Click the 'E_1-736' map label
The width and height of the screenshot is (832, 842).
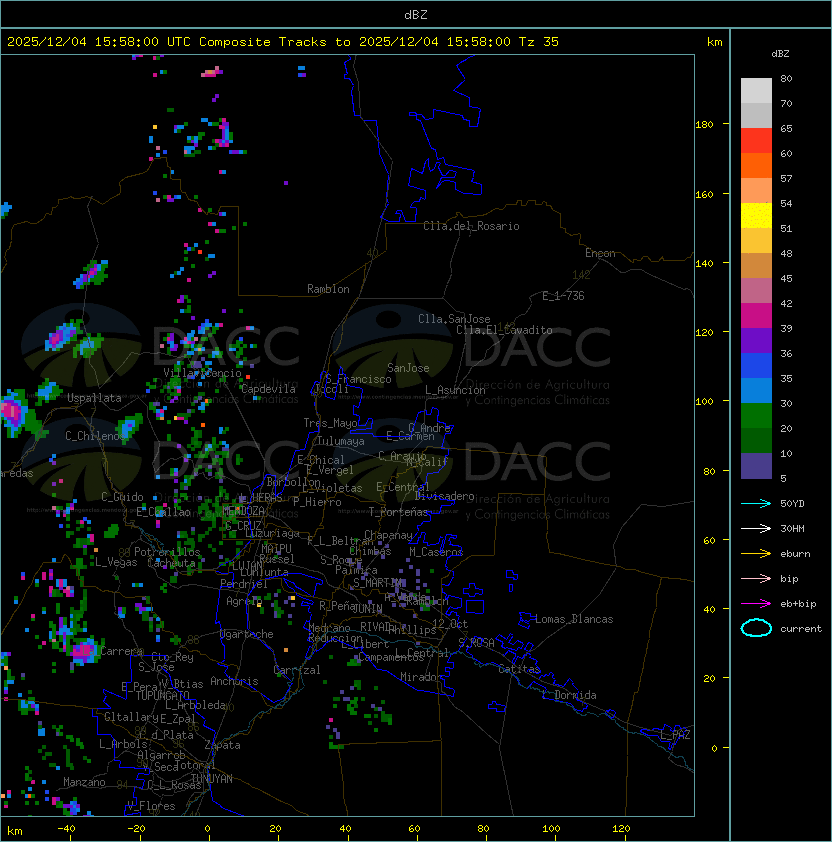pyautogui.click(x=563, y=296)
